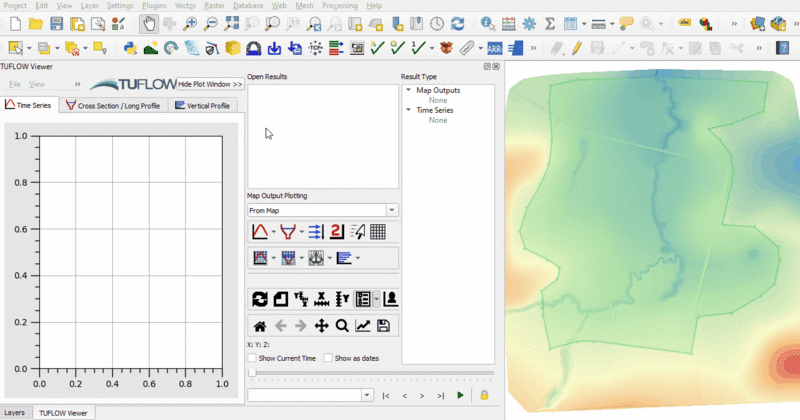Save the plot with the floppy disk icon
Image resolution: width=800 pixels, height=420 pixels.
pyautogui.click(x=383, y=326)
